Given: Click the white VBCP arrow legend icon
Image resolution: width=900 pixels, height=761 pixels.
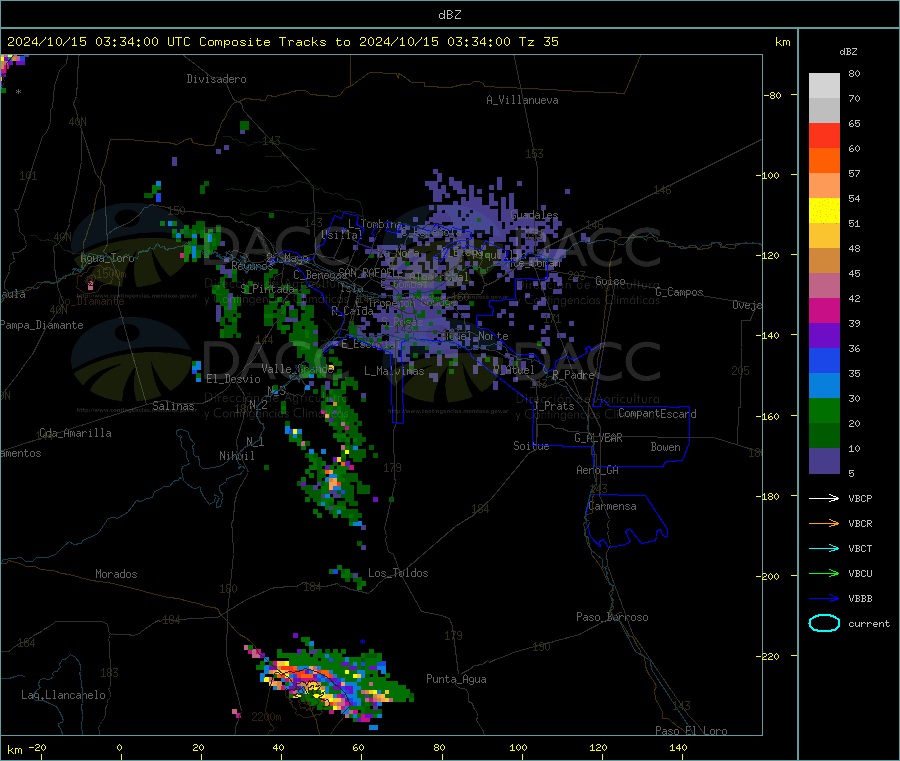Looking at the screenshot, I should (x=824, y=498).
